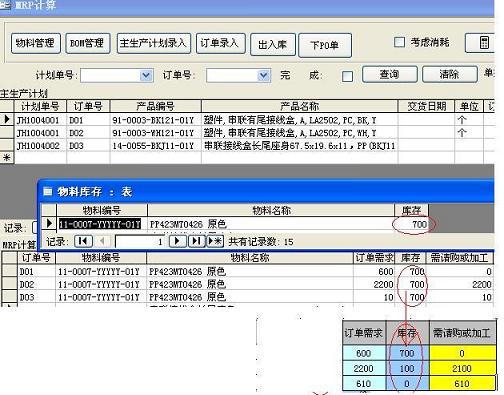Viewport: 504px width, 395px height.
Task: Click the MRP计算 window title icon
Action: pos(5,5)
